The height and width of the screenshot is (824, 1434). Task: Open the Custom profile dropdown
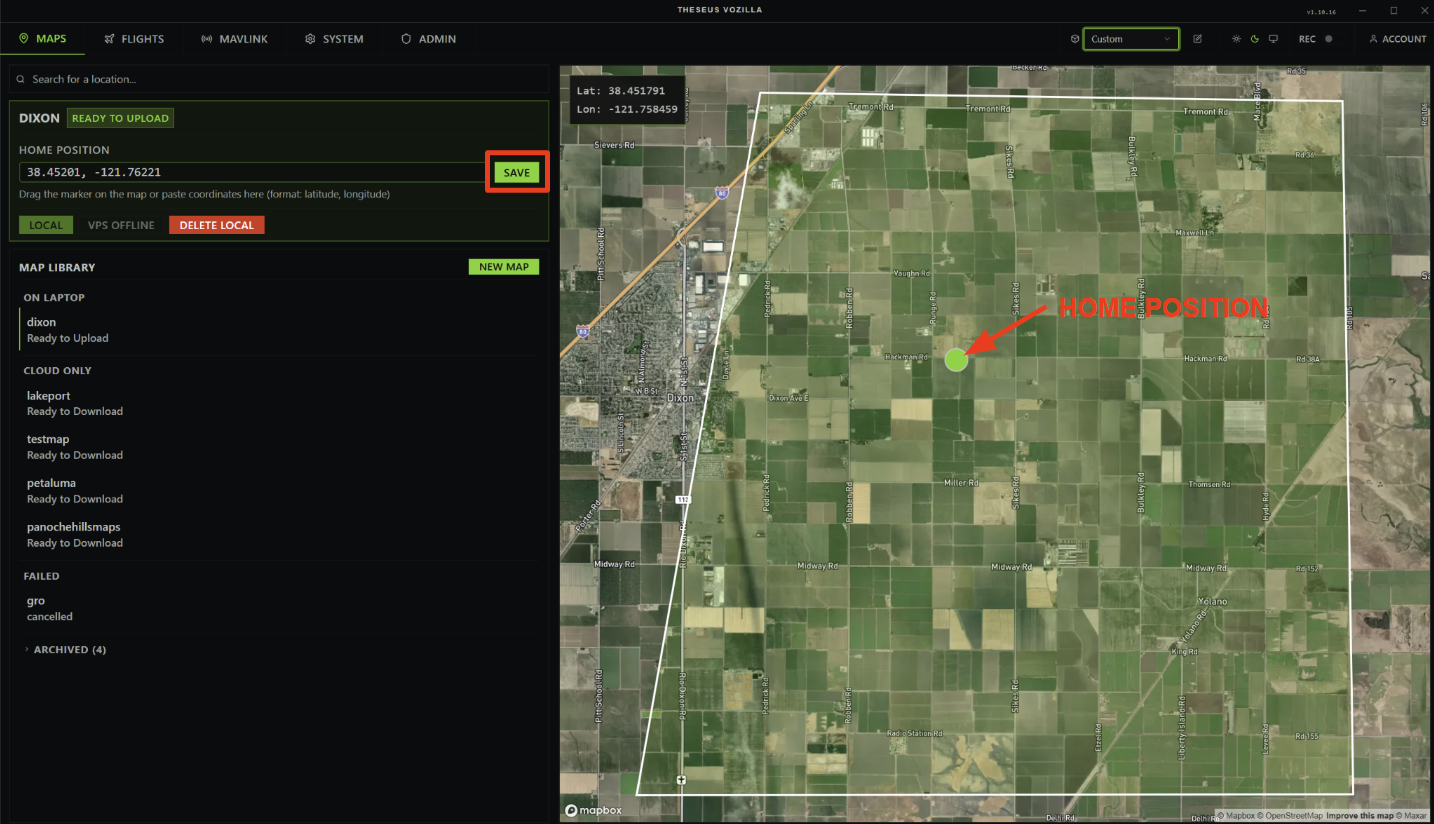[1130, 39]
